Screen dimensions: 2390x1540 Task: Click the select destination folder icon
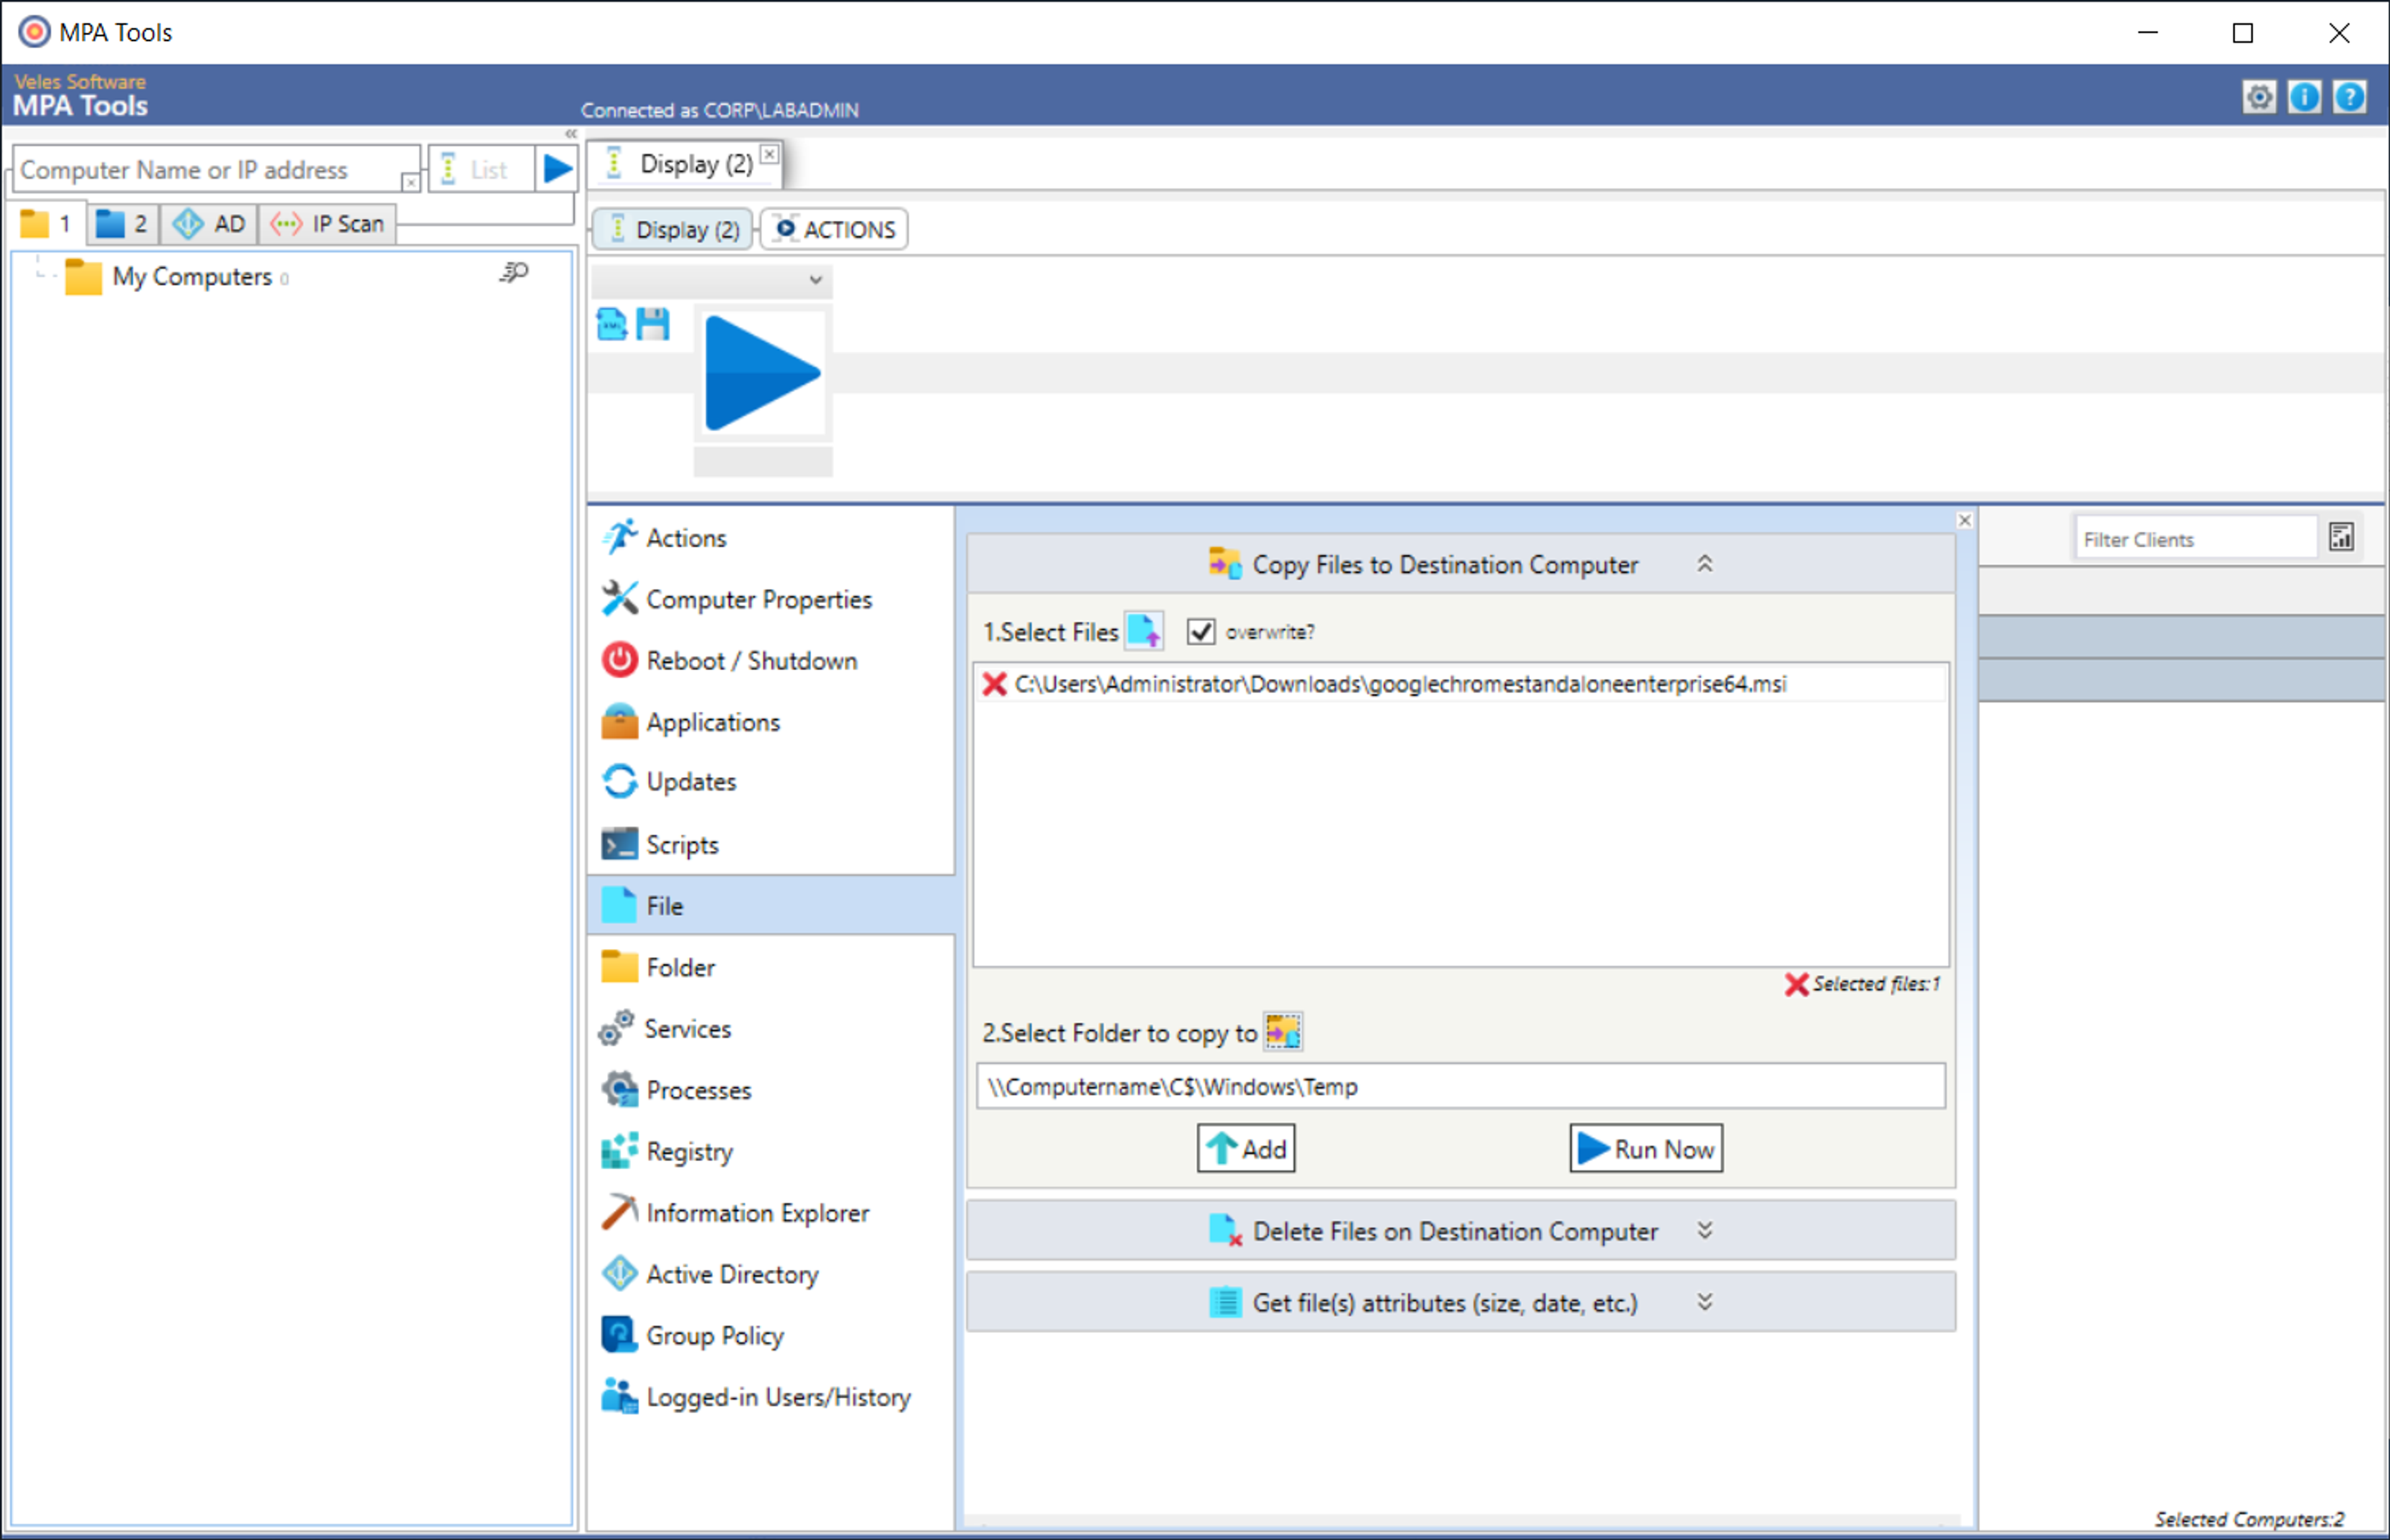1283,1031
